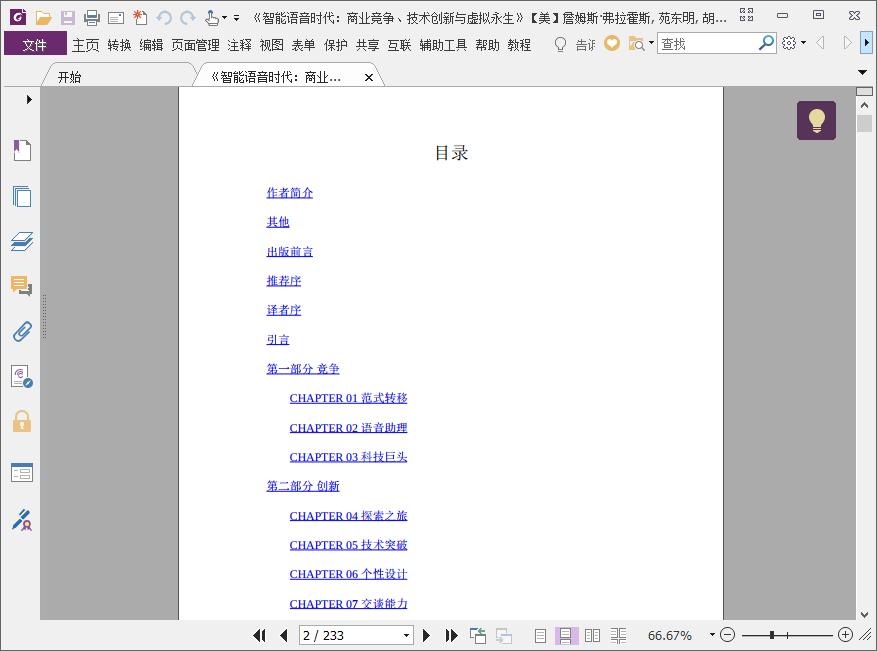The image size is (877, 651).
Task: Expand the left navigation panel arrow
Action: coord(29,100)
